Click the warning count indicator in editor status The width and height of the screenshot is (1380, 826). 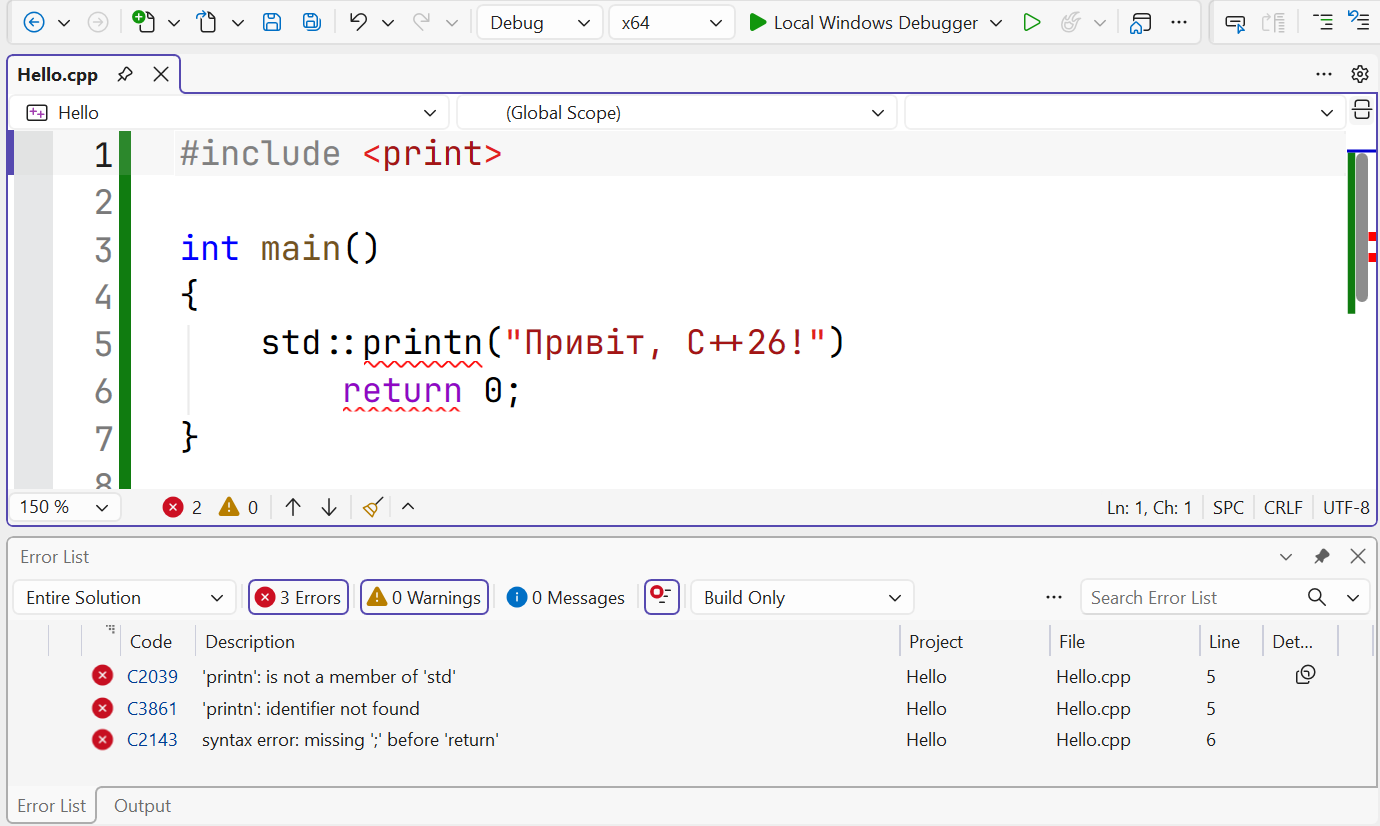239,507
